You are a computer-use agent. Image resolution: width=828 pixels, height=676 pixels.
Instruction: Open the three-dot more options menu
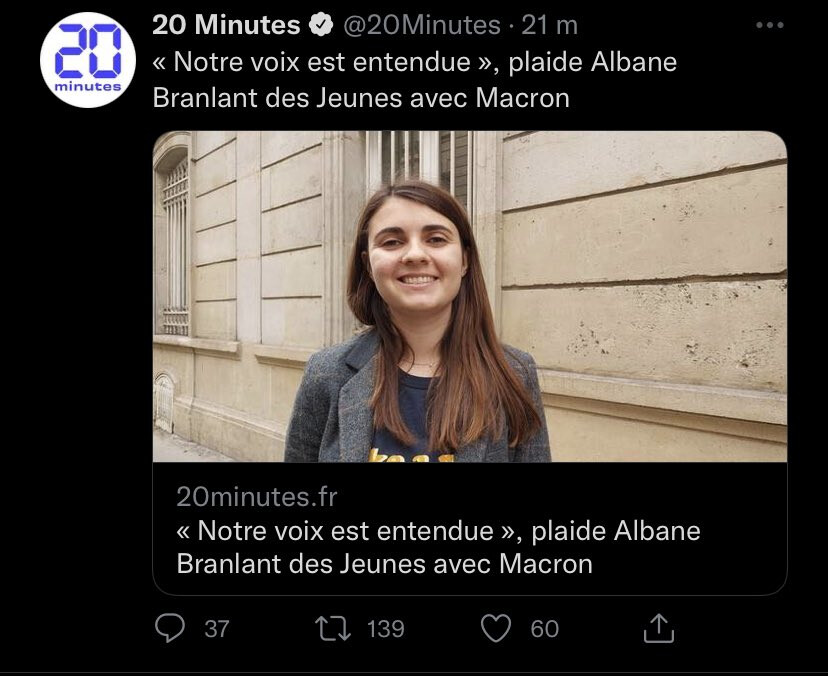pyautogui.click(x=768, y=25)
